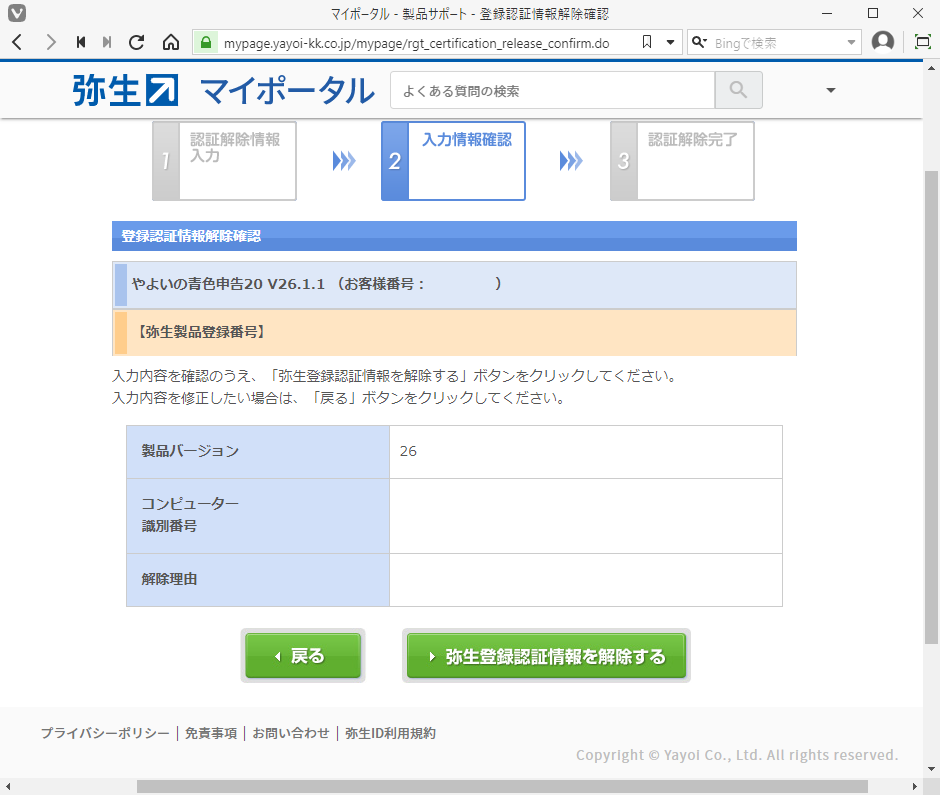Expand Bing search history dropdown

(851, 43)
